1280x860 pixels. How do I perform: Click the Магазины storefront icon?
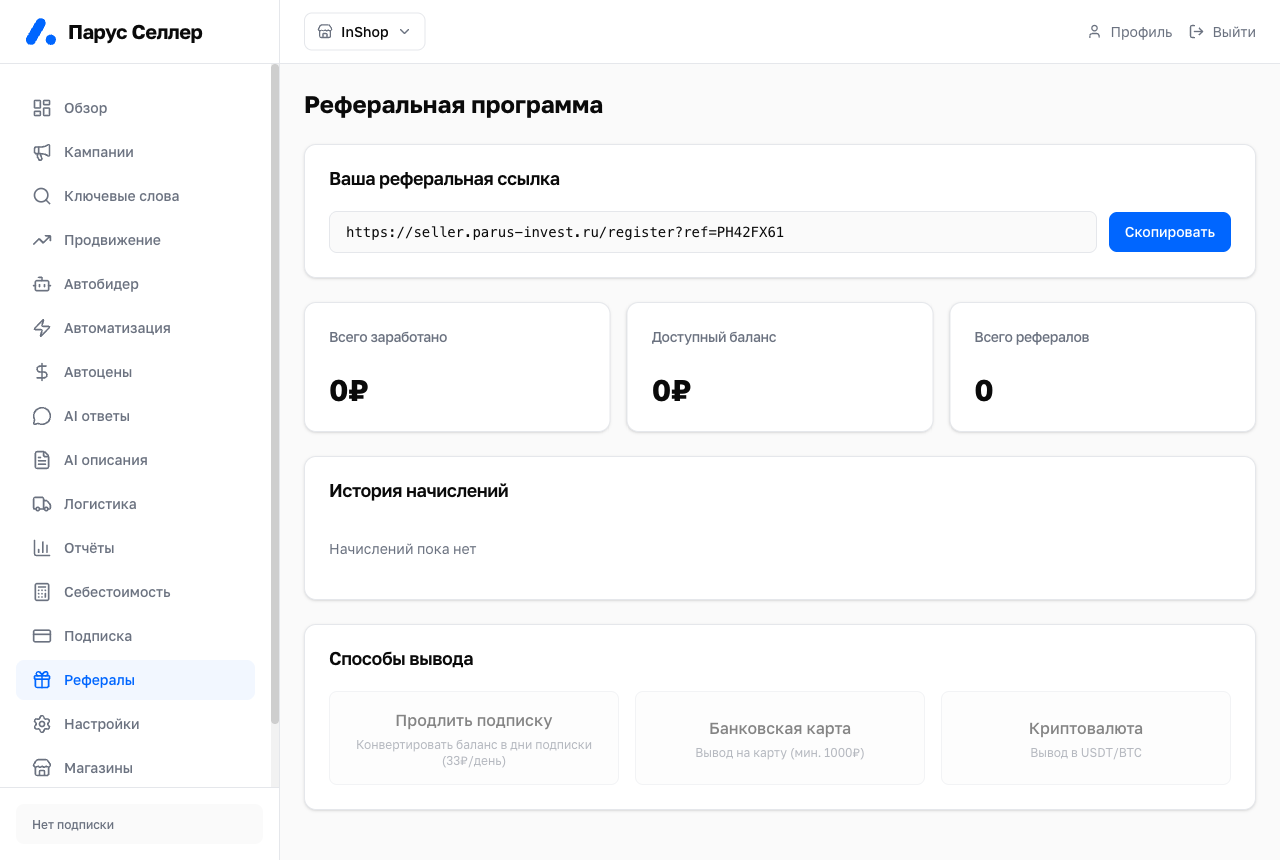pyautogui.click(x=42, y=768)
